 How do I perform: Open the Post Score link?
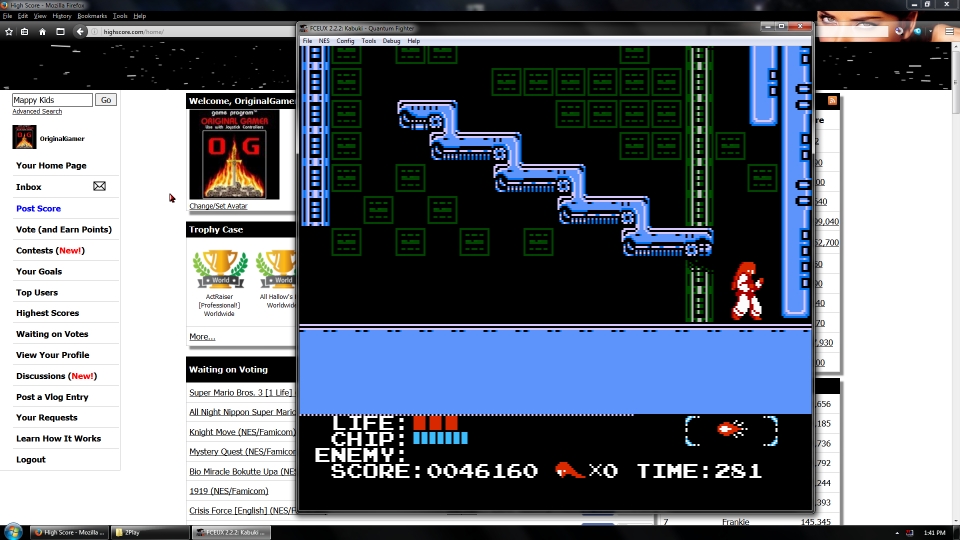tap(38, 209)
